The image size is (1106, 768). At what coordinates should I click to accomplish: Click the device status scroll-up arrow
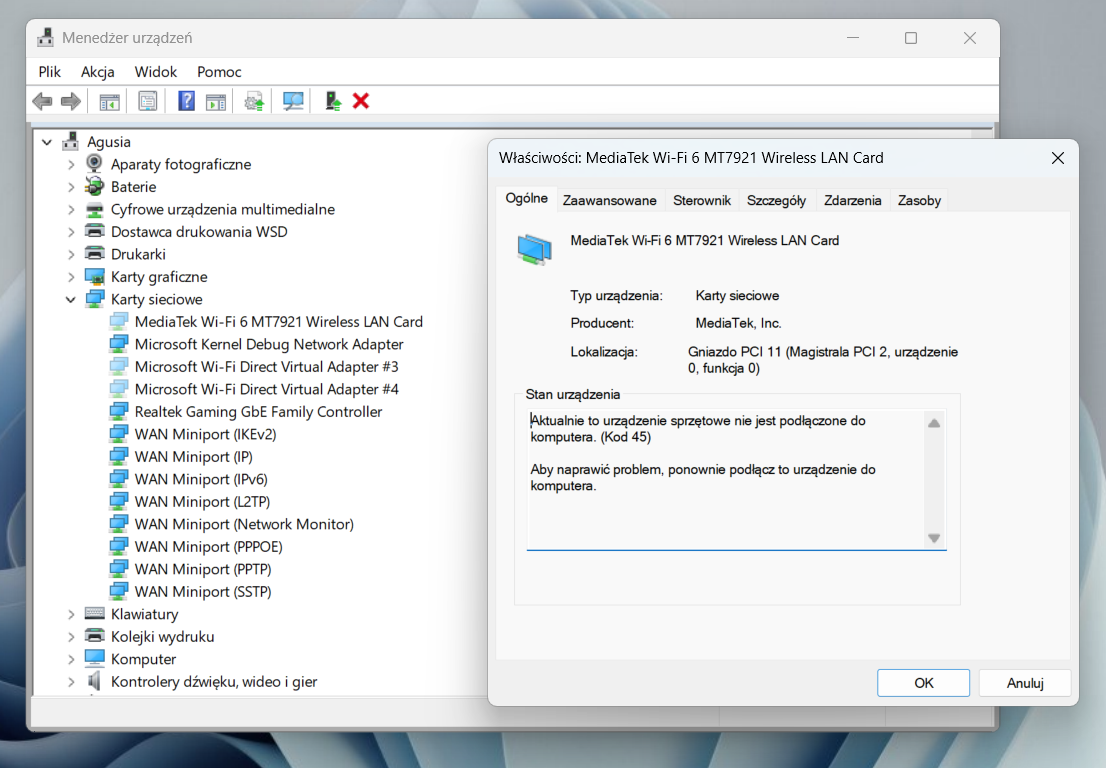point(934,423)
